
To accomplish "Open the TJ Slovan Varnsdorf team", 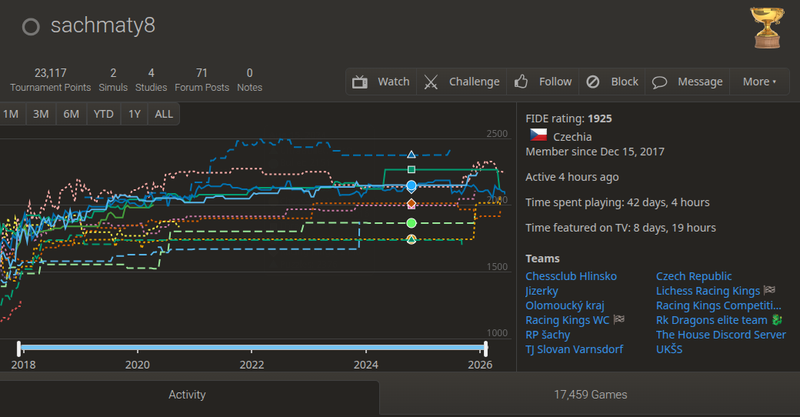I will point(574,350).
